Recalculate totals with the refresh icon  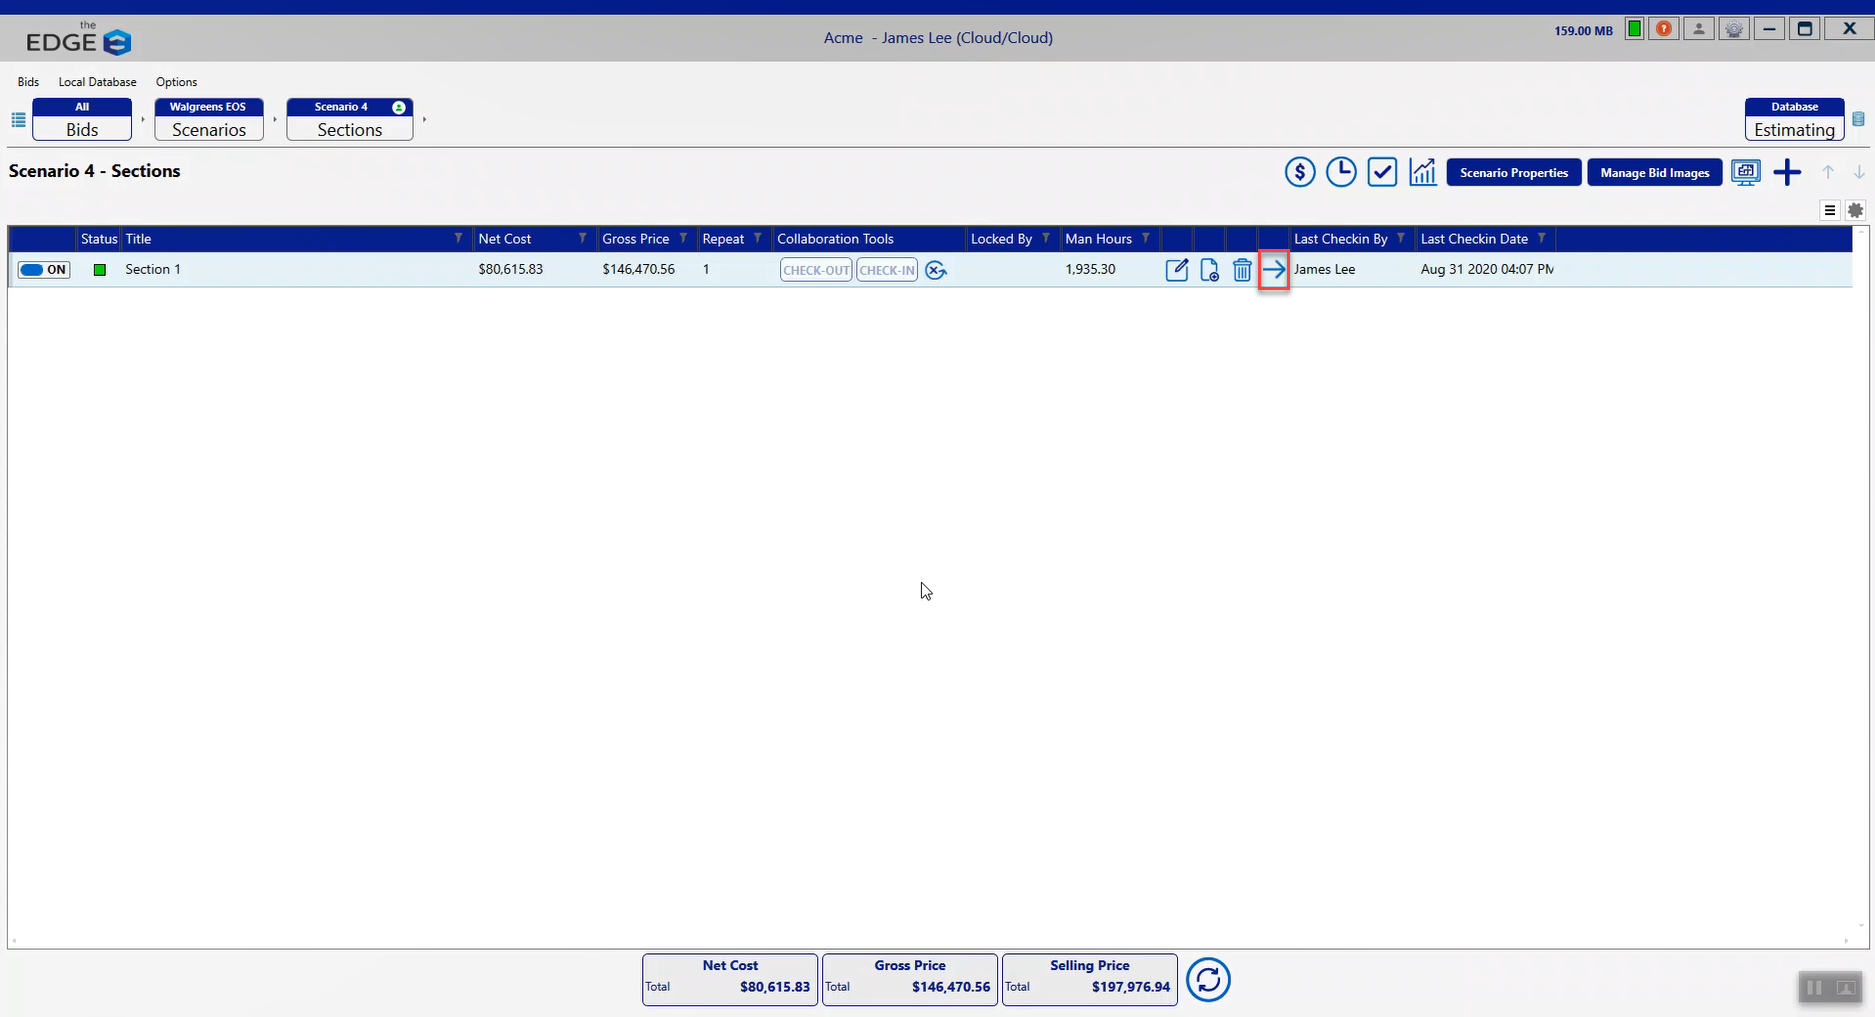(1207, 980)
